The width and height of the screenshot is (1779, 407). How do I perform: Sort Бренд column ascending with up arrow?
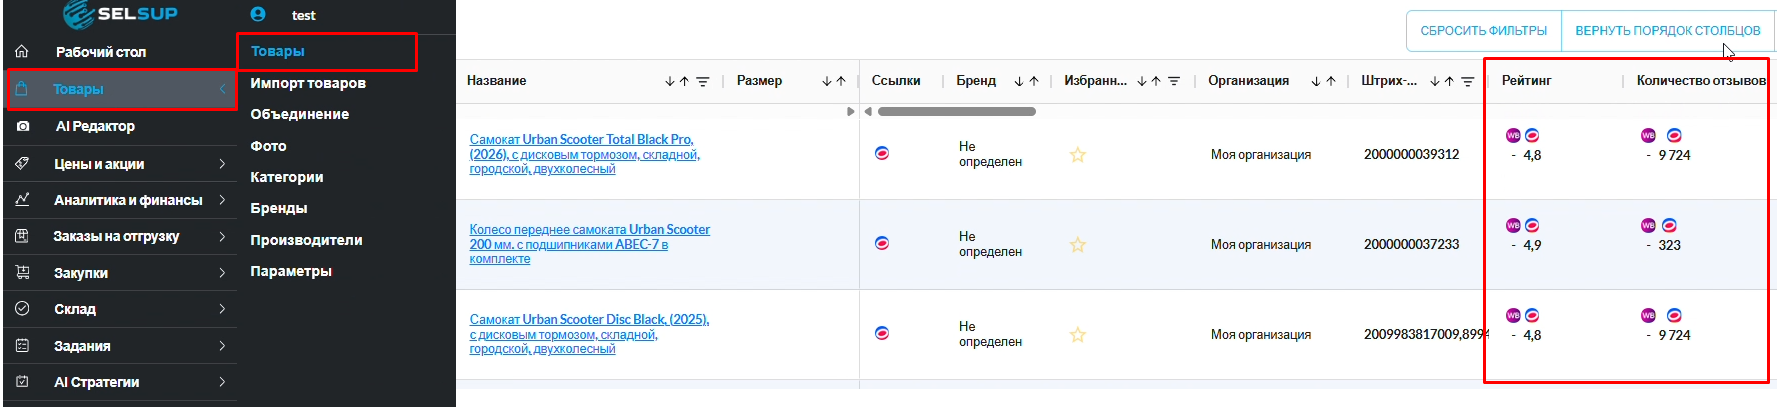click(1034, 82)
